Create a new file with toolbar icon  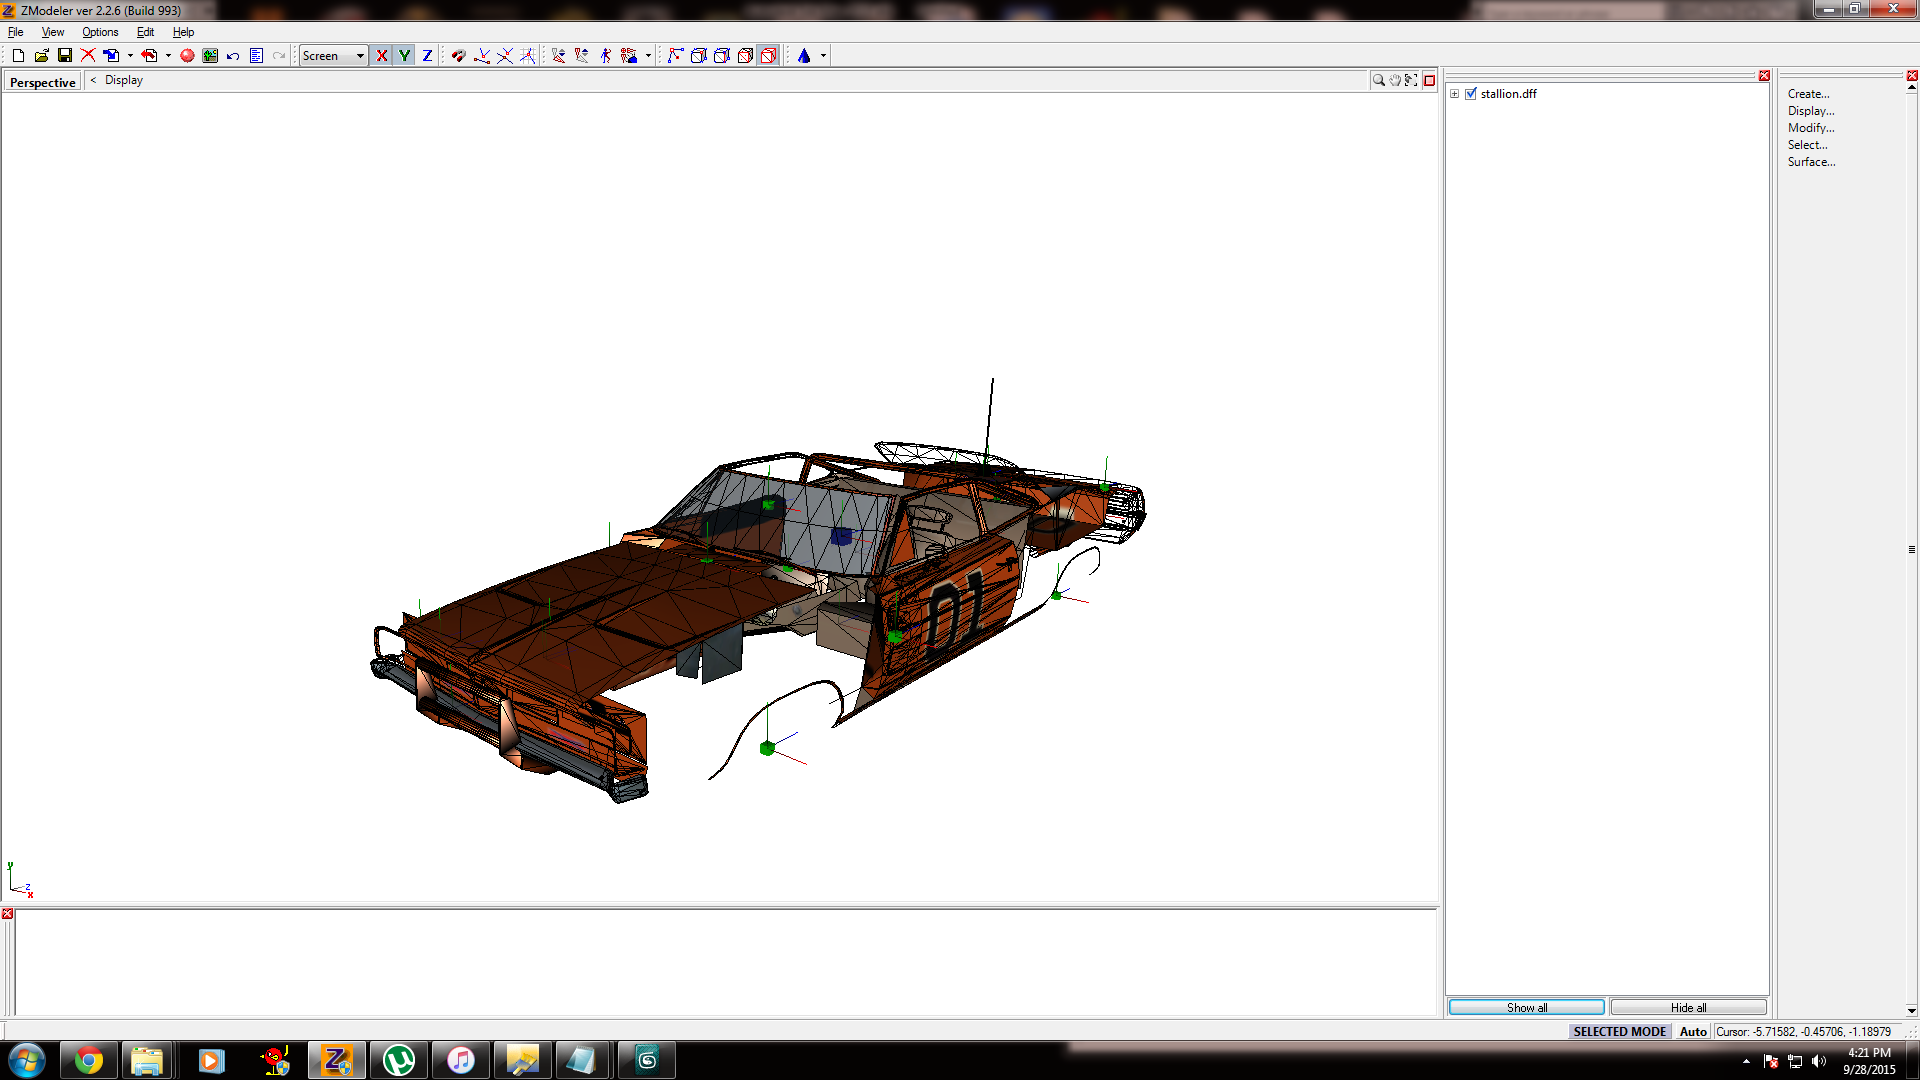click(x=18, y=56)
